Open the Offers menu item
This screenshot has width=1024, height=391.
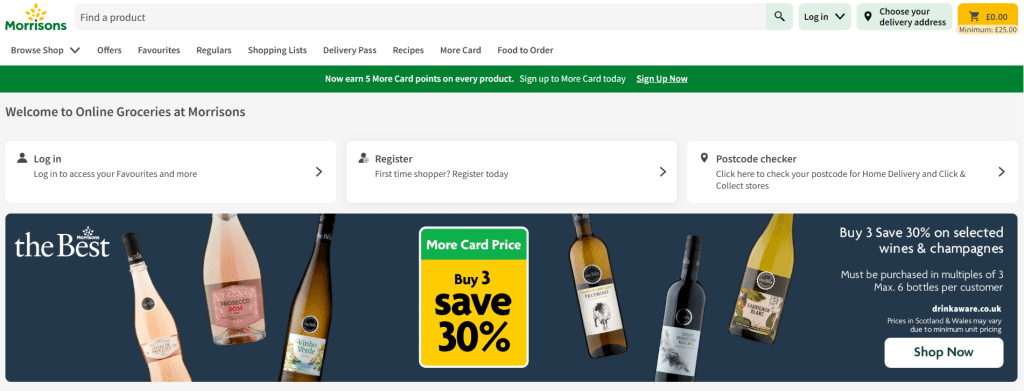click(109, 50)
